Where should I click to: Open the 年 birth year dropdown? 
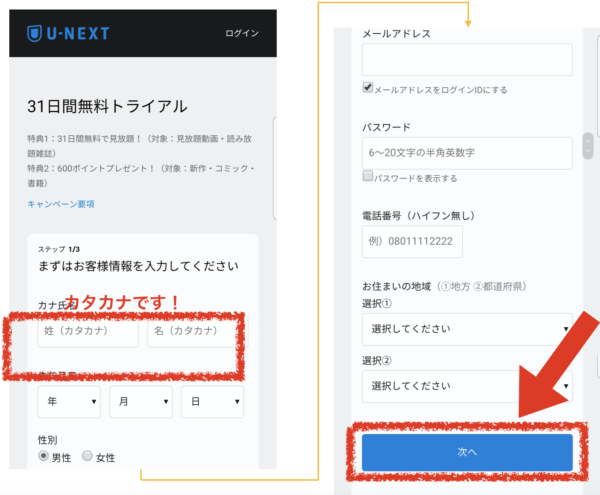tap(69, 402)
